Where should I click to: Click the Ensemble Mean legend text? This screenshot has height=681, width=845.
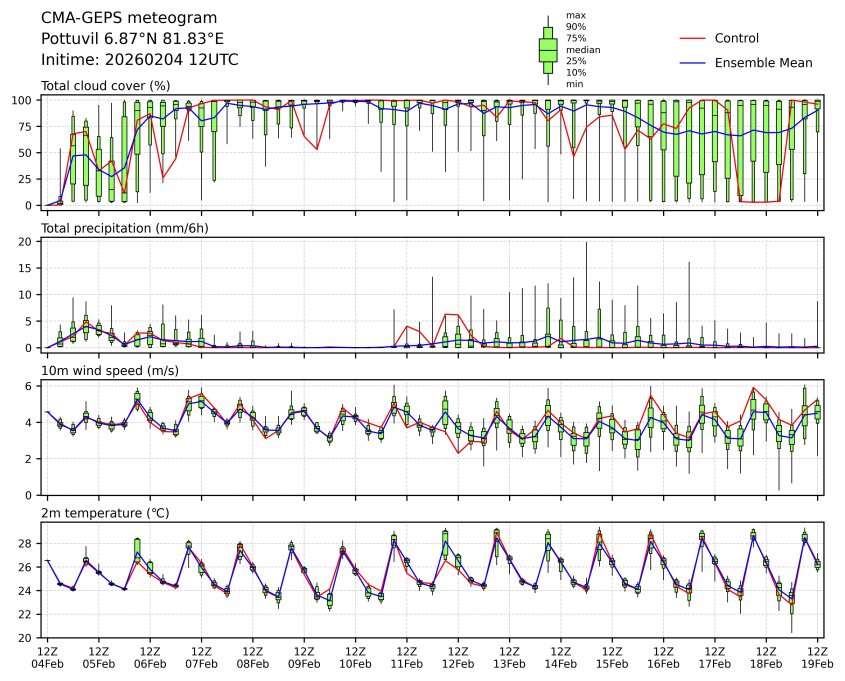tap(763, 63)
